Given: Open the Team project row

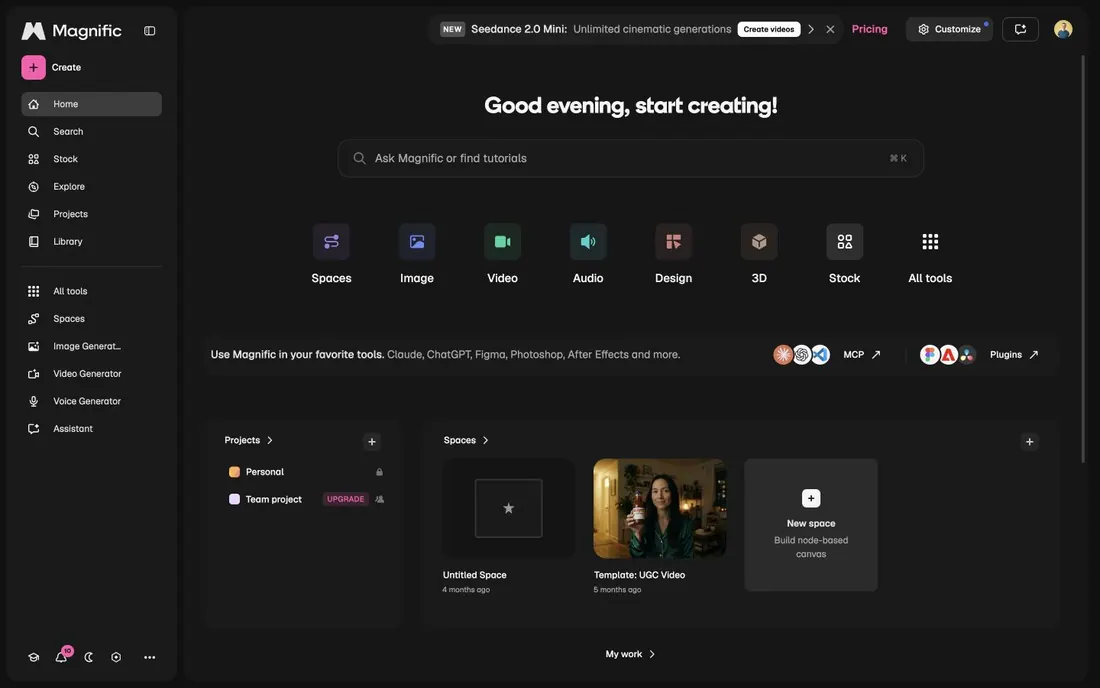Looking at the screenshot, I should [x=305, y=499].
